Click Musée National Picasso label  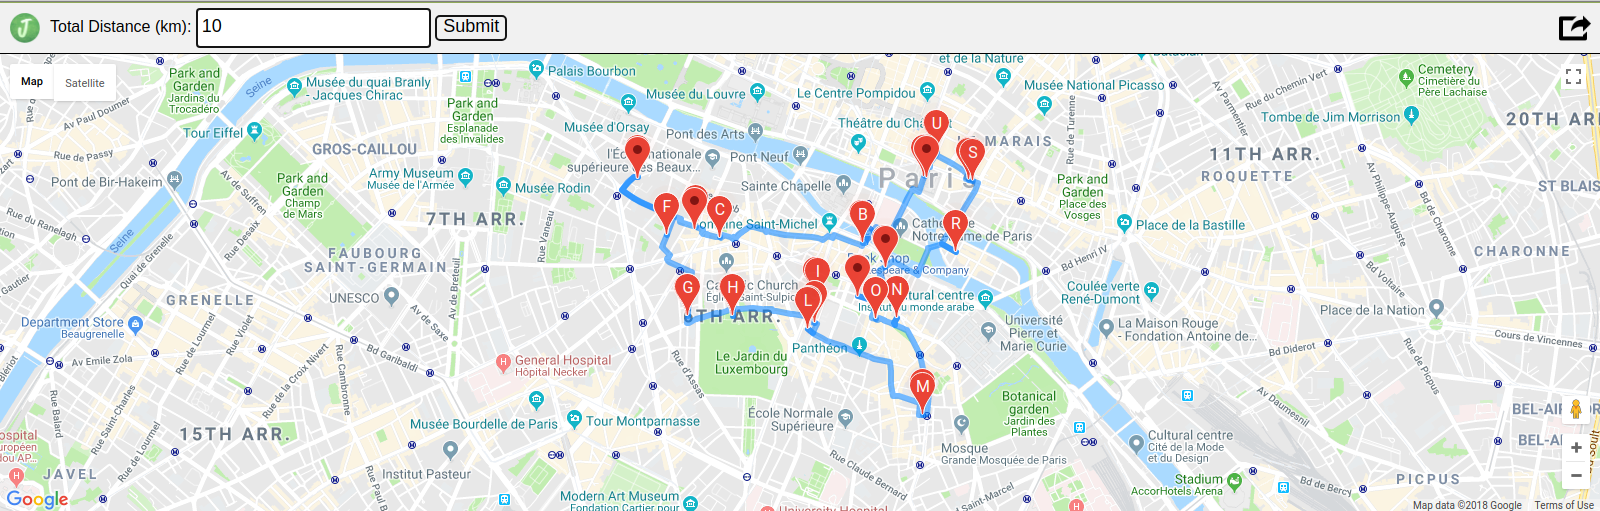(x=1094, y=86)
